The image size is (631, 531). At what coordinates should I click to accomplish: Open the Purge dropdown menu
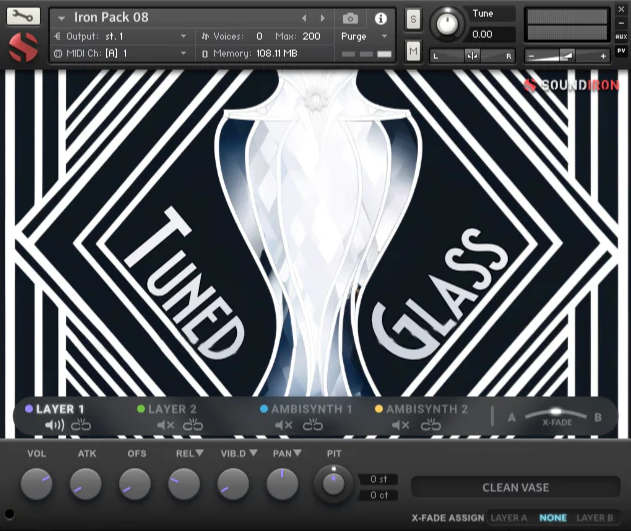point(361,36)
